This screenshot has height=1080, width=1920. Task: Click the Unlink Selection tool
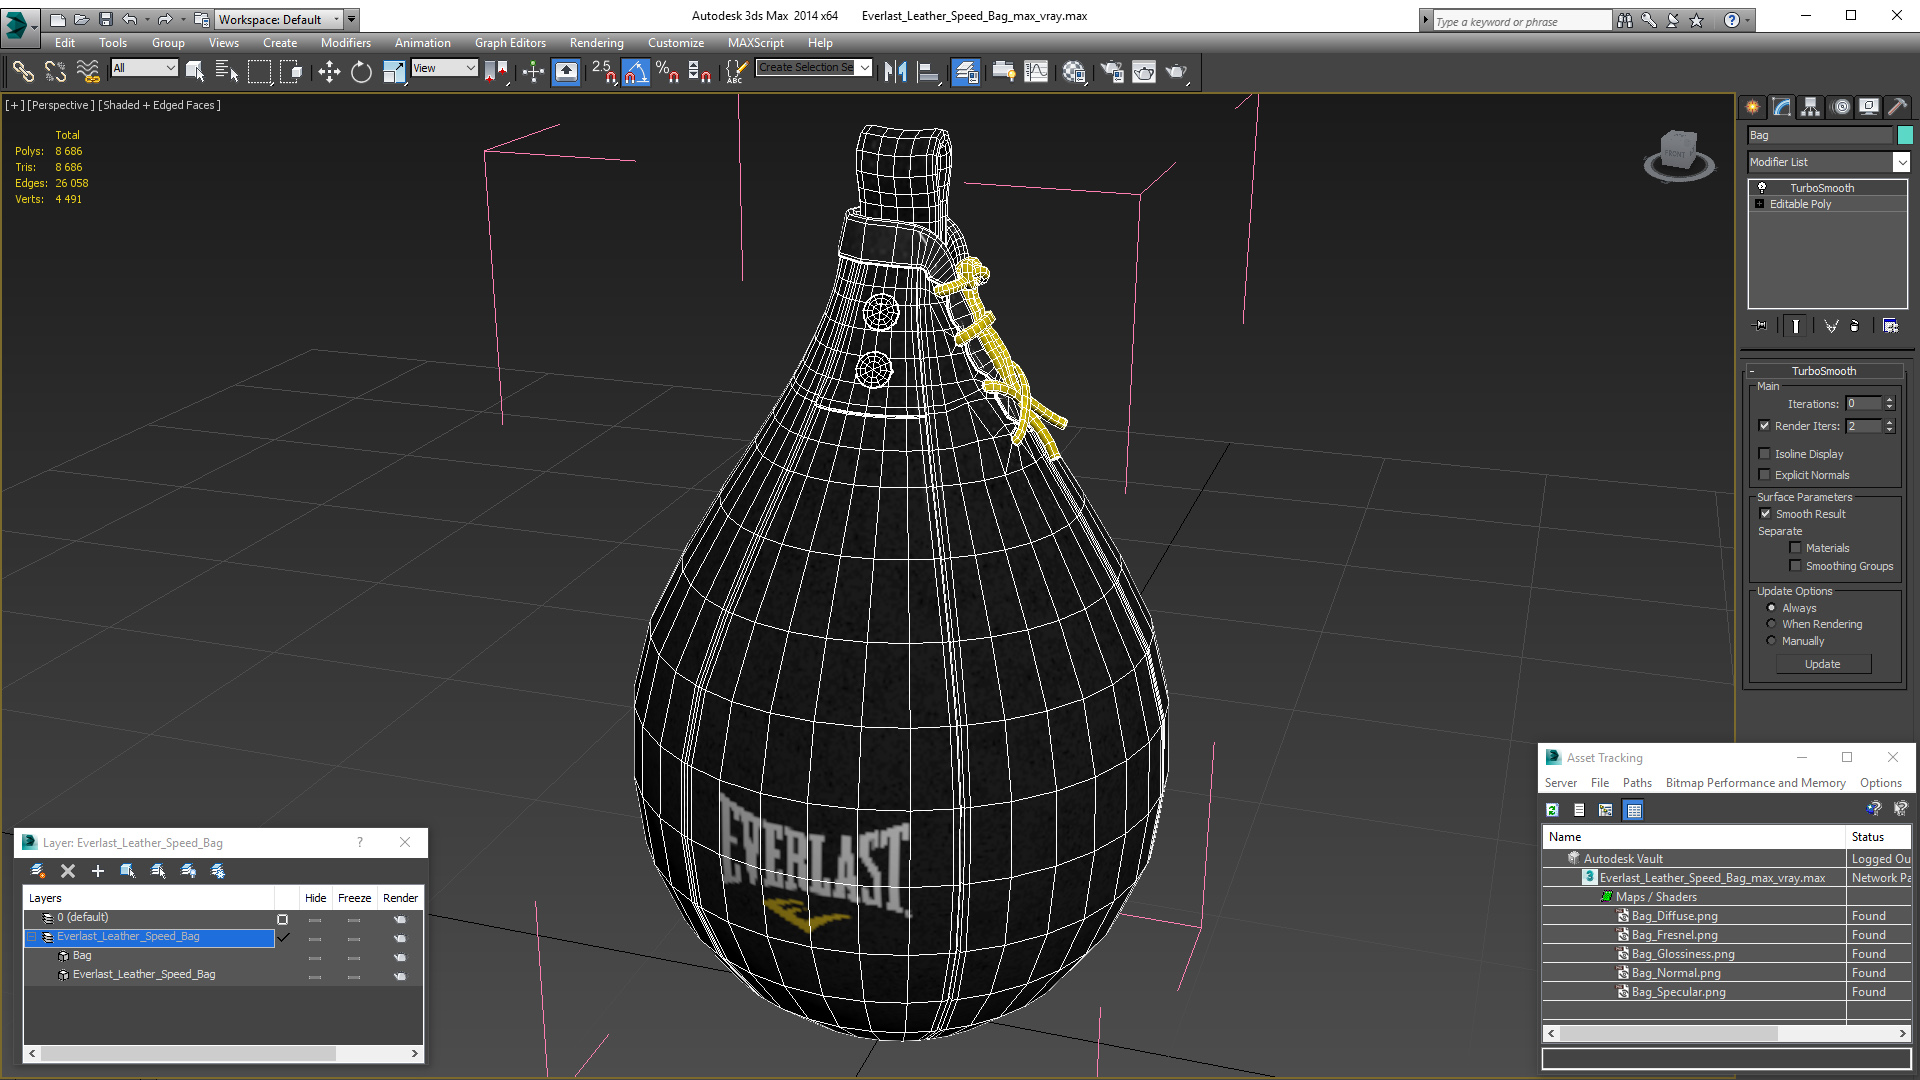pos(55,71)
